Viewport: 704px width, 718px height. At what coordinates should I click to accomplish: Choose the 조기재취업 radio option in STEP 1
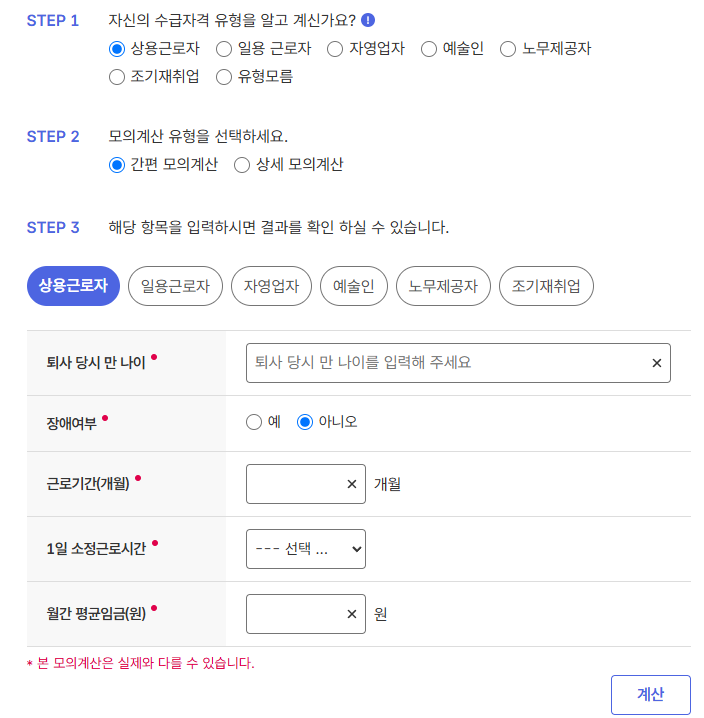point(117,77)
